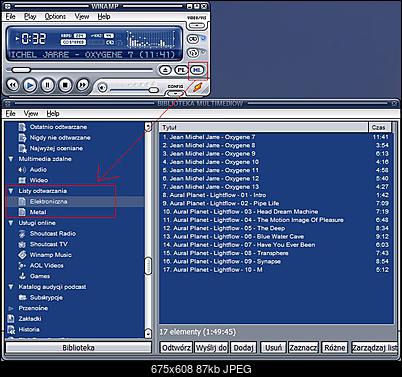Click the Biblioteka button
This screenshot has height=377, width=402.
(78, 348)
